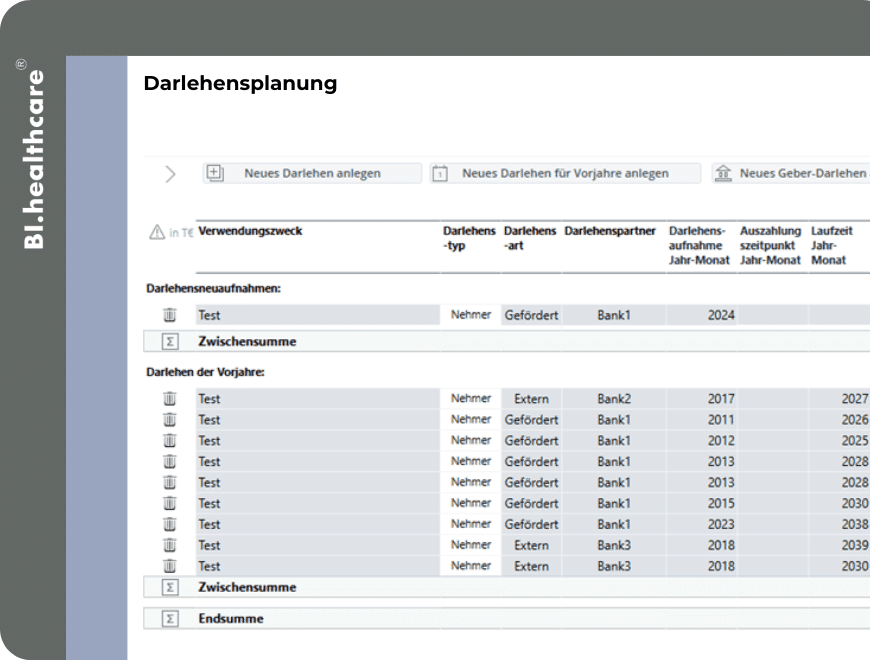Click the Darlehens-art column header
This screenshot has height=660, width=870.
pyautogui.click(x=530, y=238)
